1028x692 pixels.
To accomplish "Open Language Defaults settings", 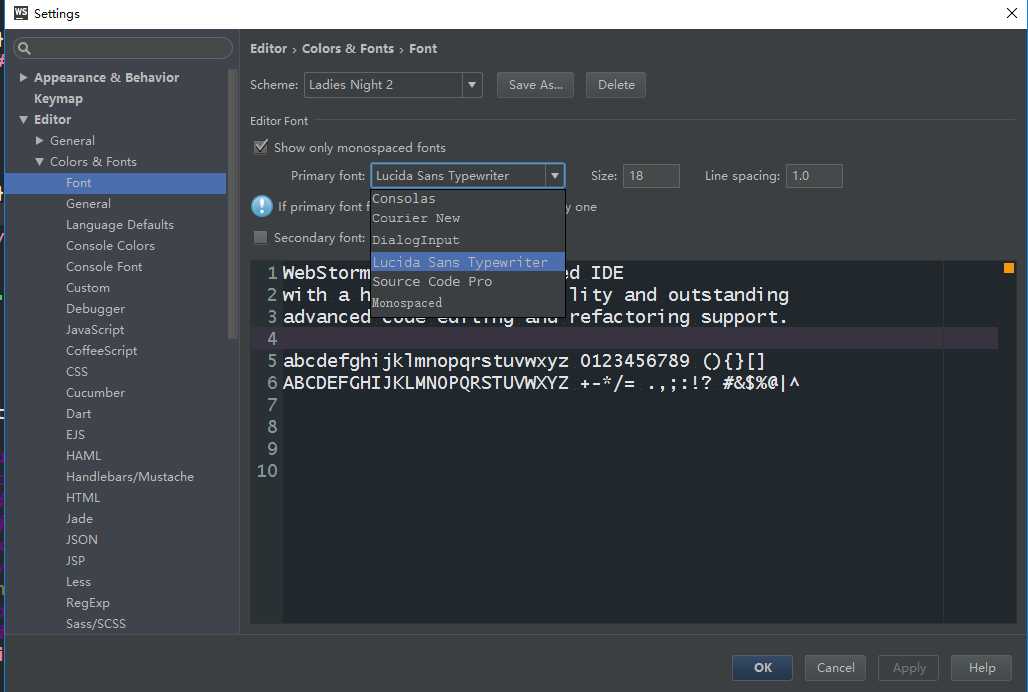I will click(x=120, y=225).
